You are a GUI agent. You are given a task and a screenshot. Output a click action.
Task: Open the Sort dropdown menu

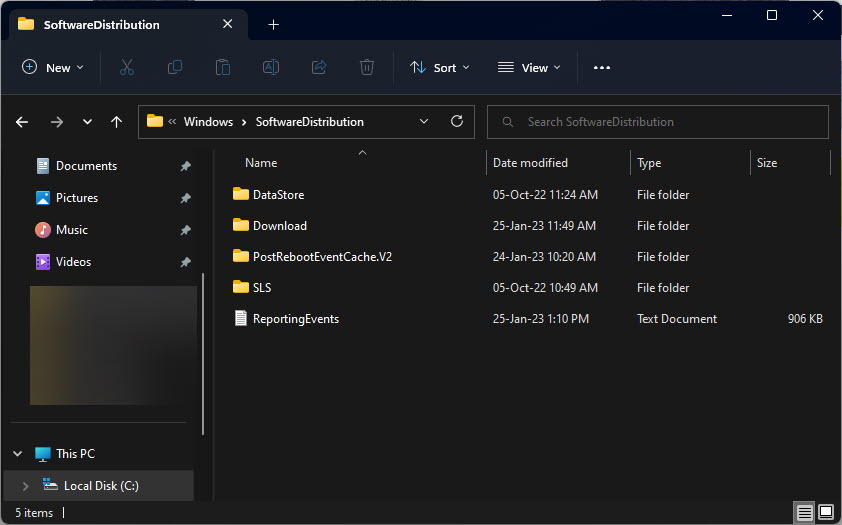(439, 68)
